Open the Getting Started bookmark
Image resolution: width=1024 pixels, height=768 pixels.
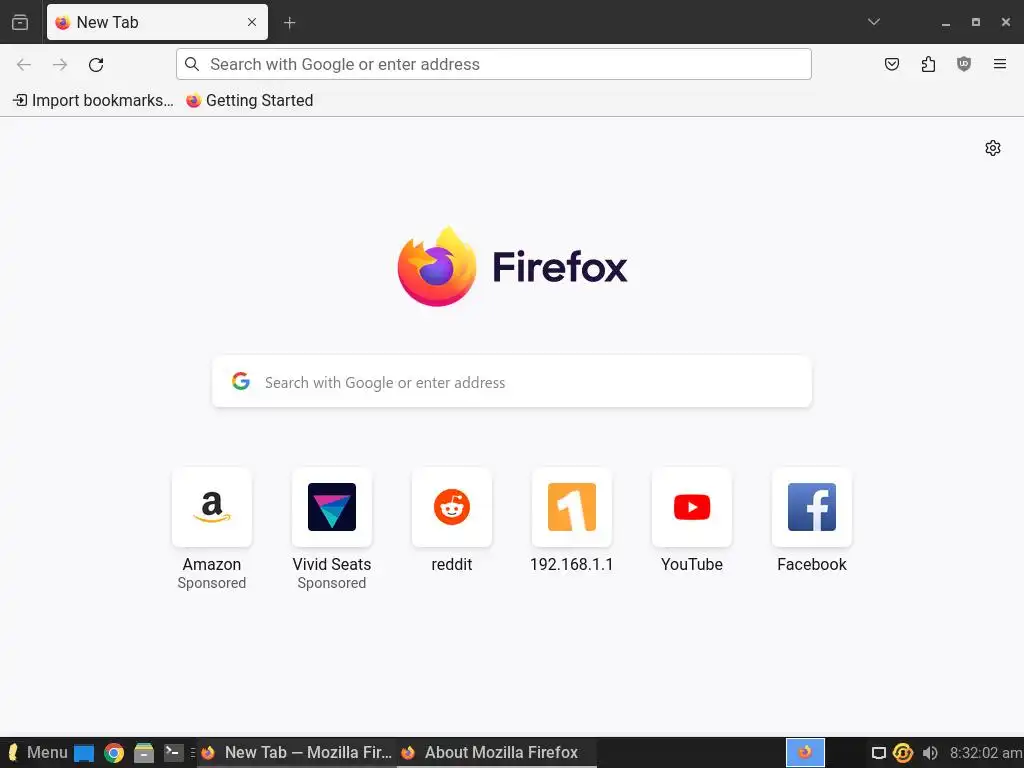pos(249,100)
